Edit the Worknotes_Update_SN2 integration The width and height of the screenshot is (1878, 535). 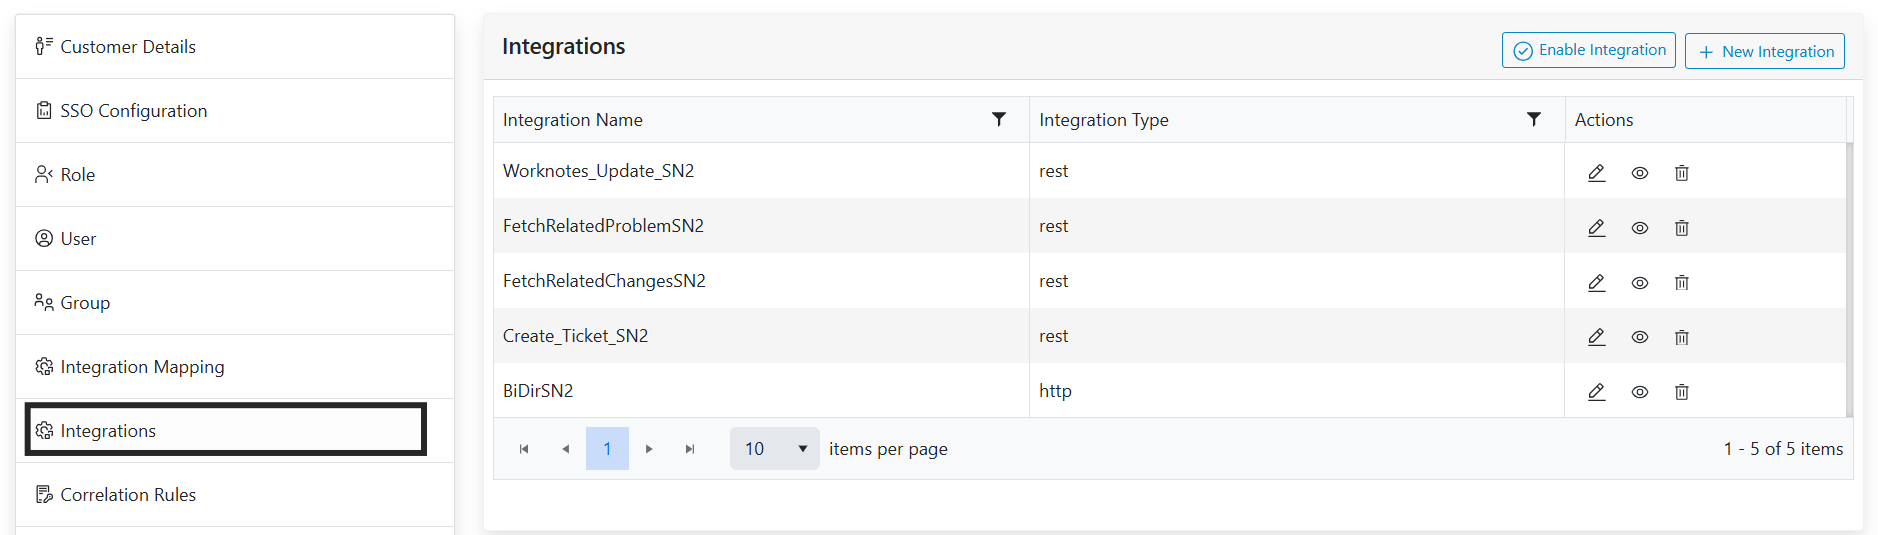click(x=1596, y=173)
